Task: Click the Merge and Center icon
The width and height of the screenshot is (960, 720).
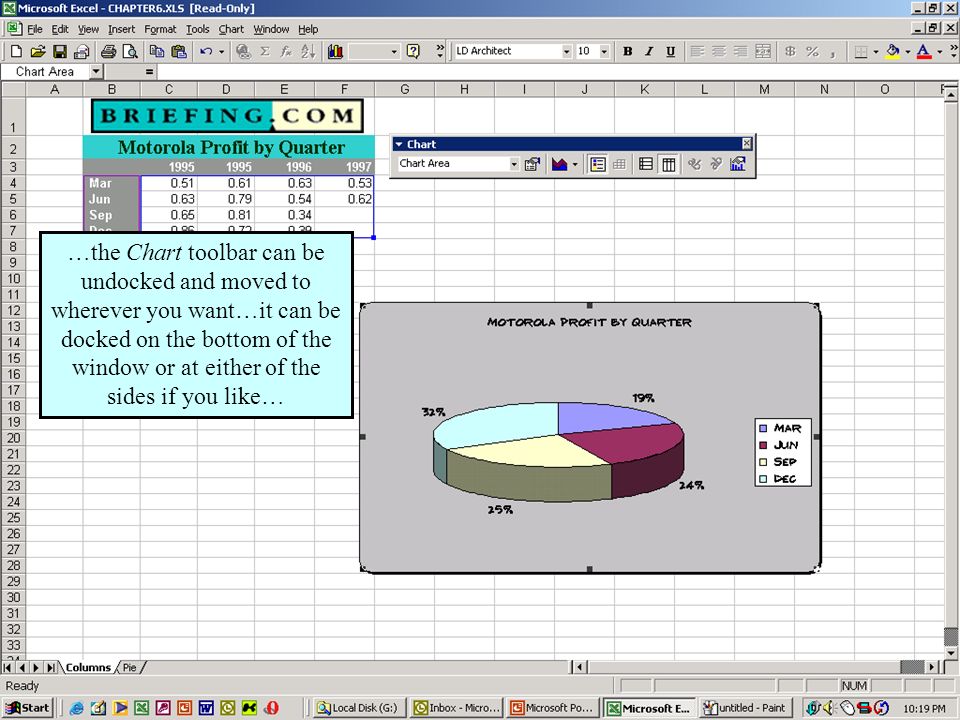Action: [x=763, y=51]
